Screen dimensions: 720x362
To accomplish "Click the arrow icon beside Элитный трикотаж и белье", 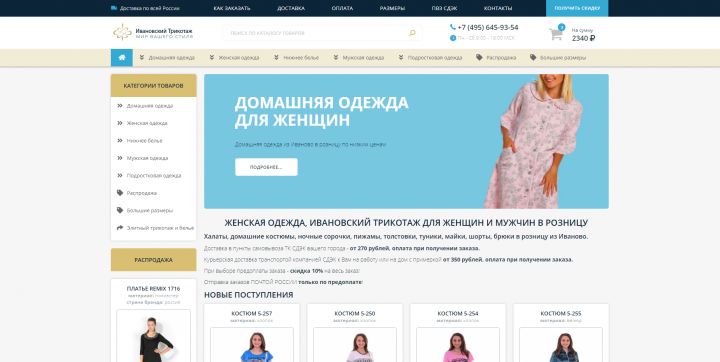I will pos(120,228).
